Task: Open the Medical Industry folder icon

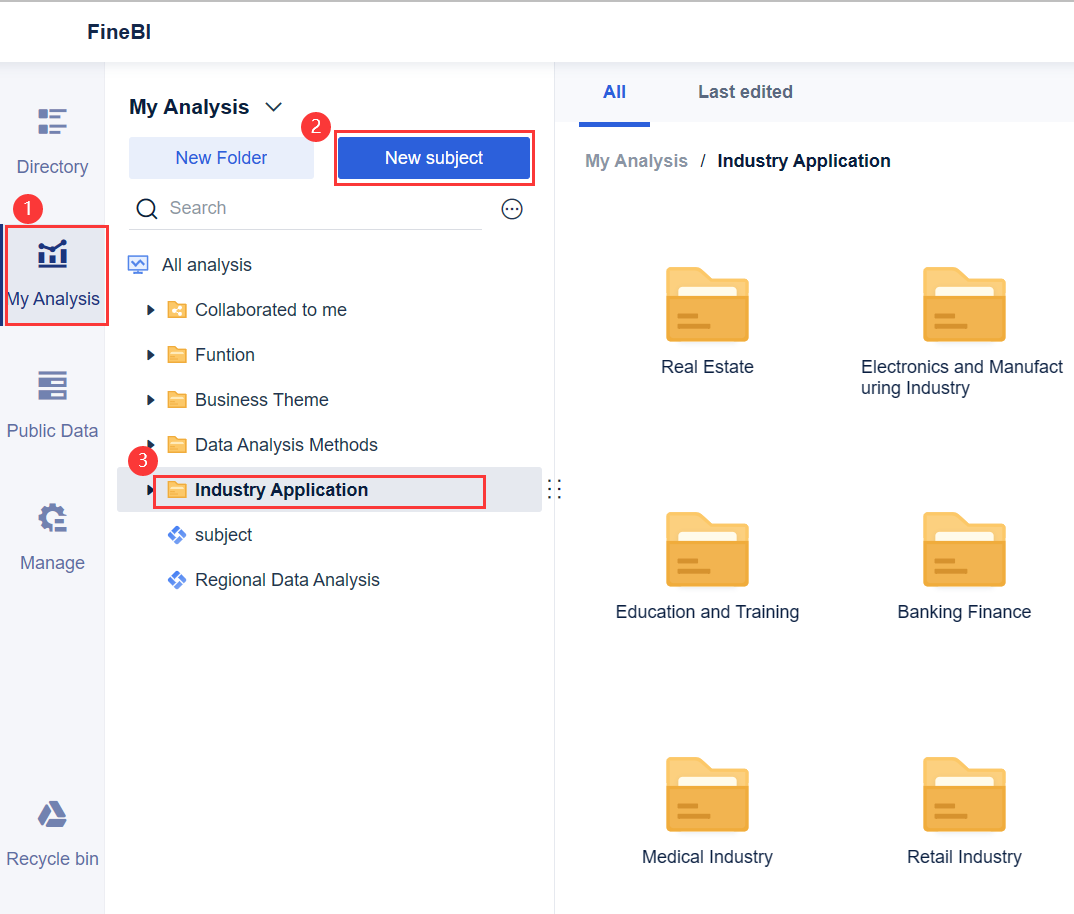Action: click(x=707, y=795)
